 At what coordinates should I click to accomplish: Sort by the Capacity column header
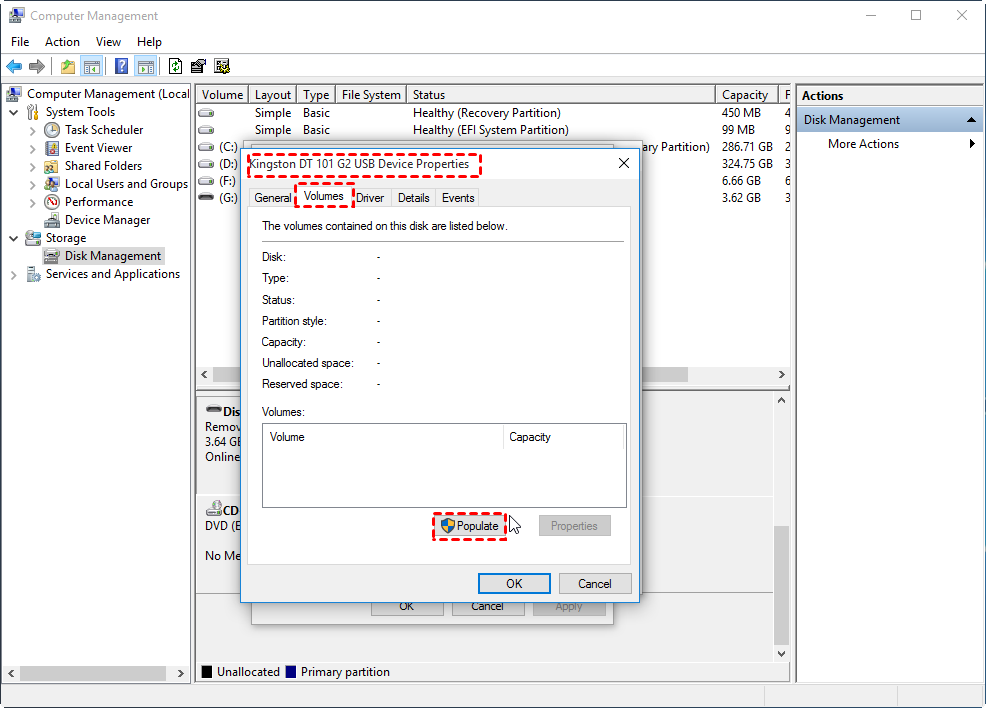tap(746, 95)
